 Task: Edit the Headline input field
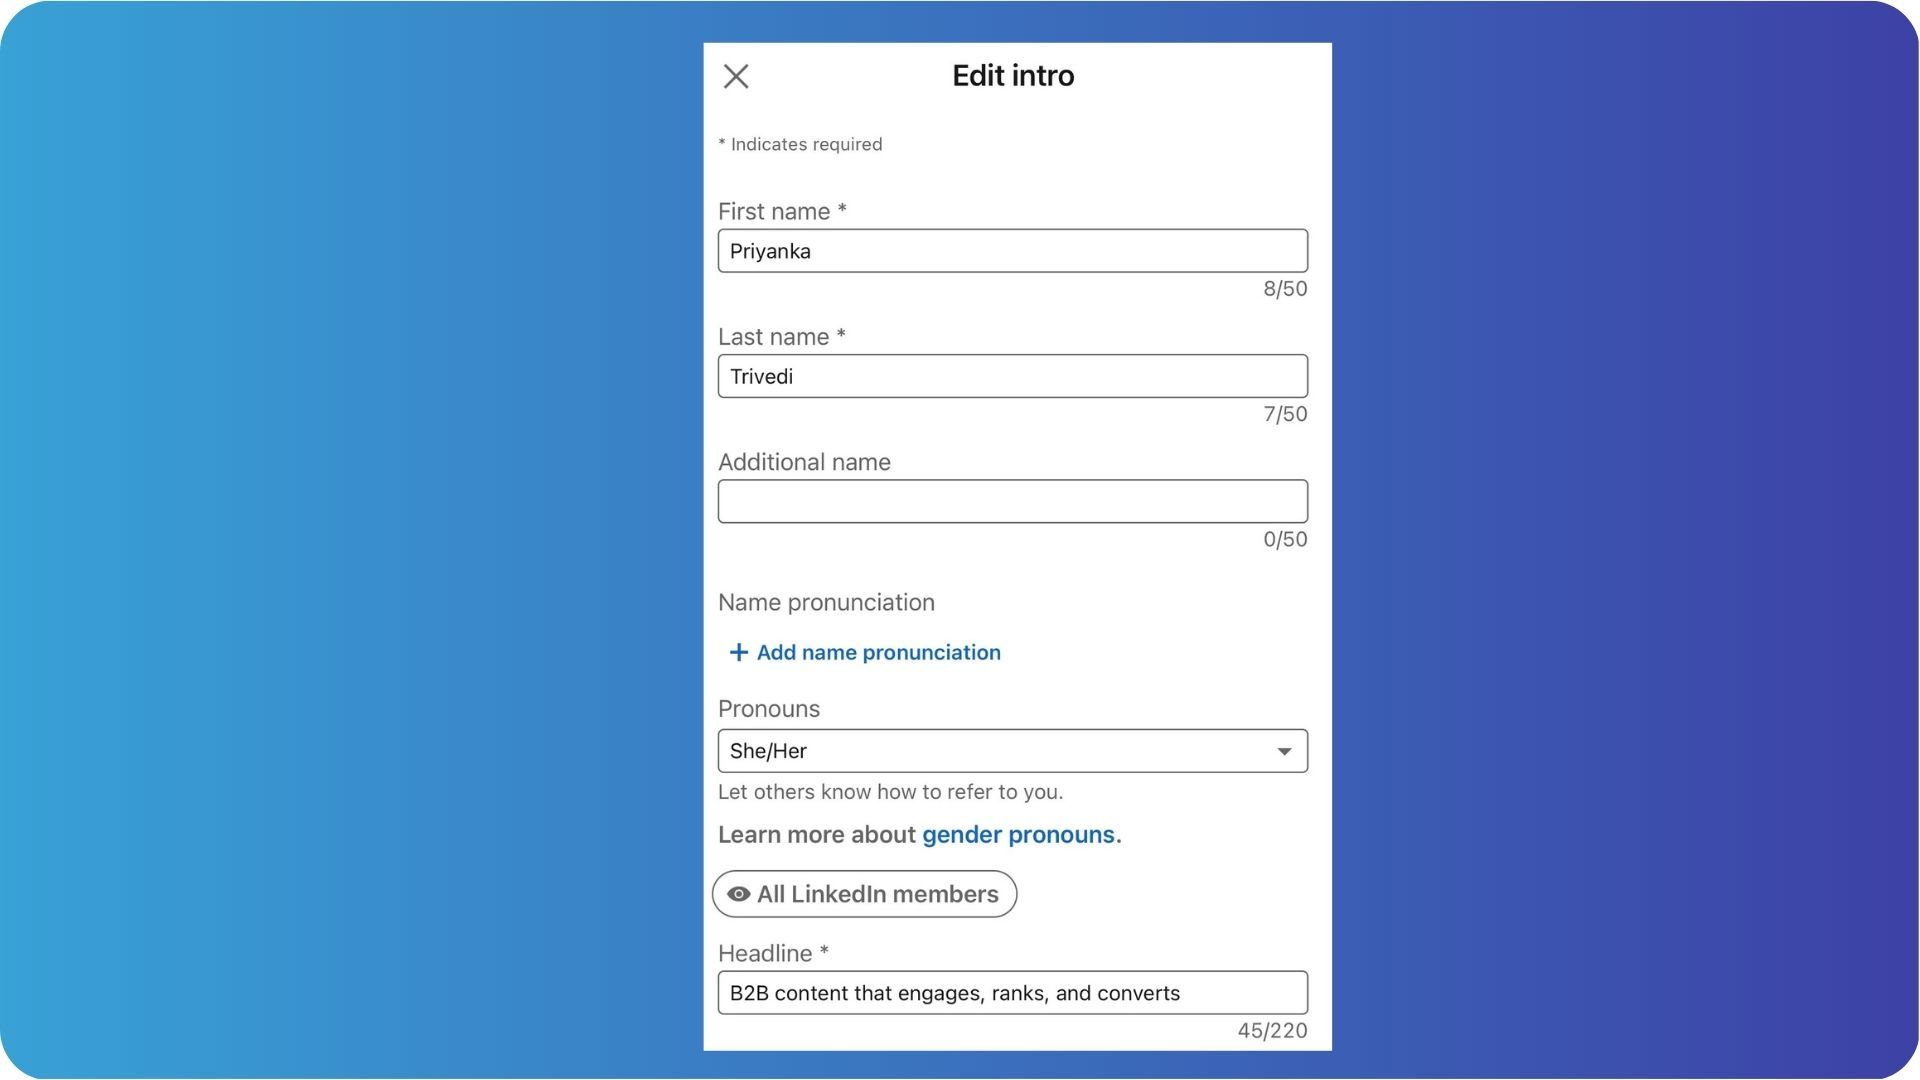(x=1012, y=993)
